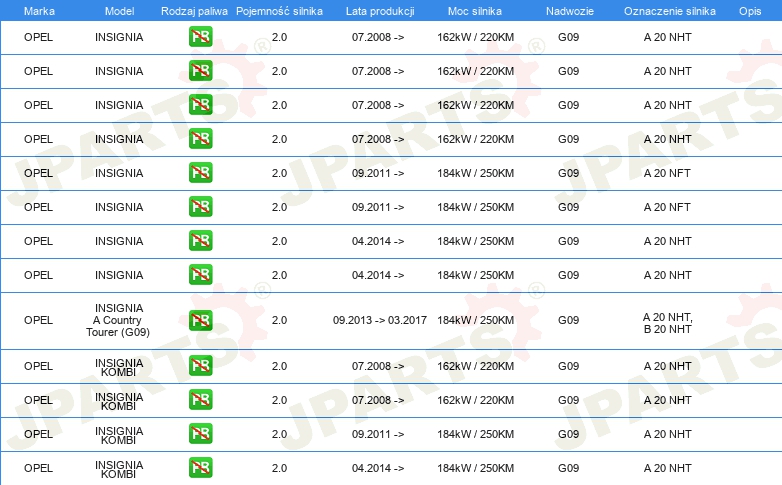Click the fuel icon in INSIGNIA KOMBI 09.2011 row
The height and width of the screenshot is (485, 782).
coord(200,434)
